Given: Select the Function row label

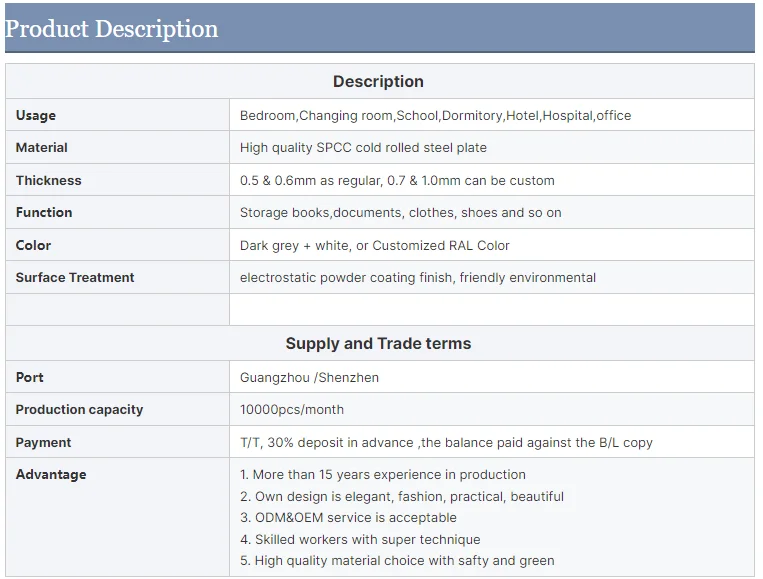Looking at the screenshot, I should click(x=44, y=212).
